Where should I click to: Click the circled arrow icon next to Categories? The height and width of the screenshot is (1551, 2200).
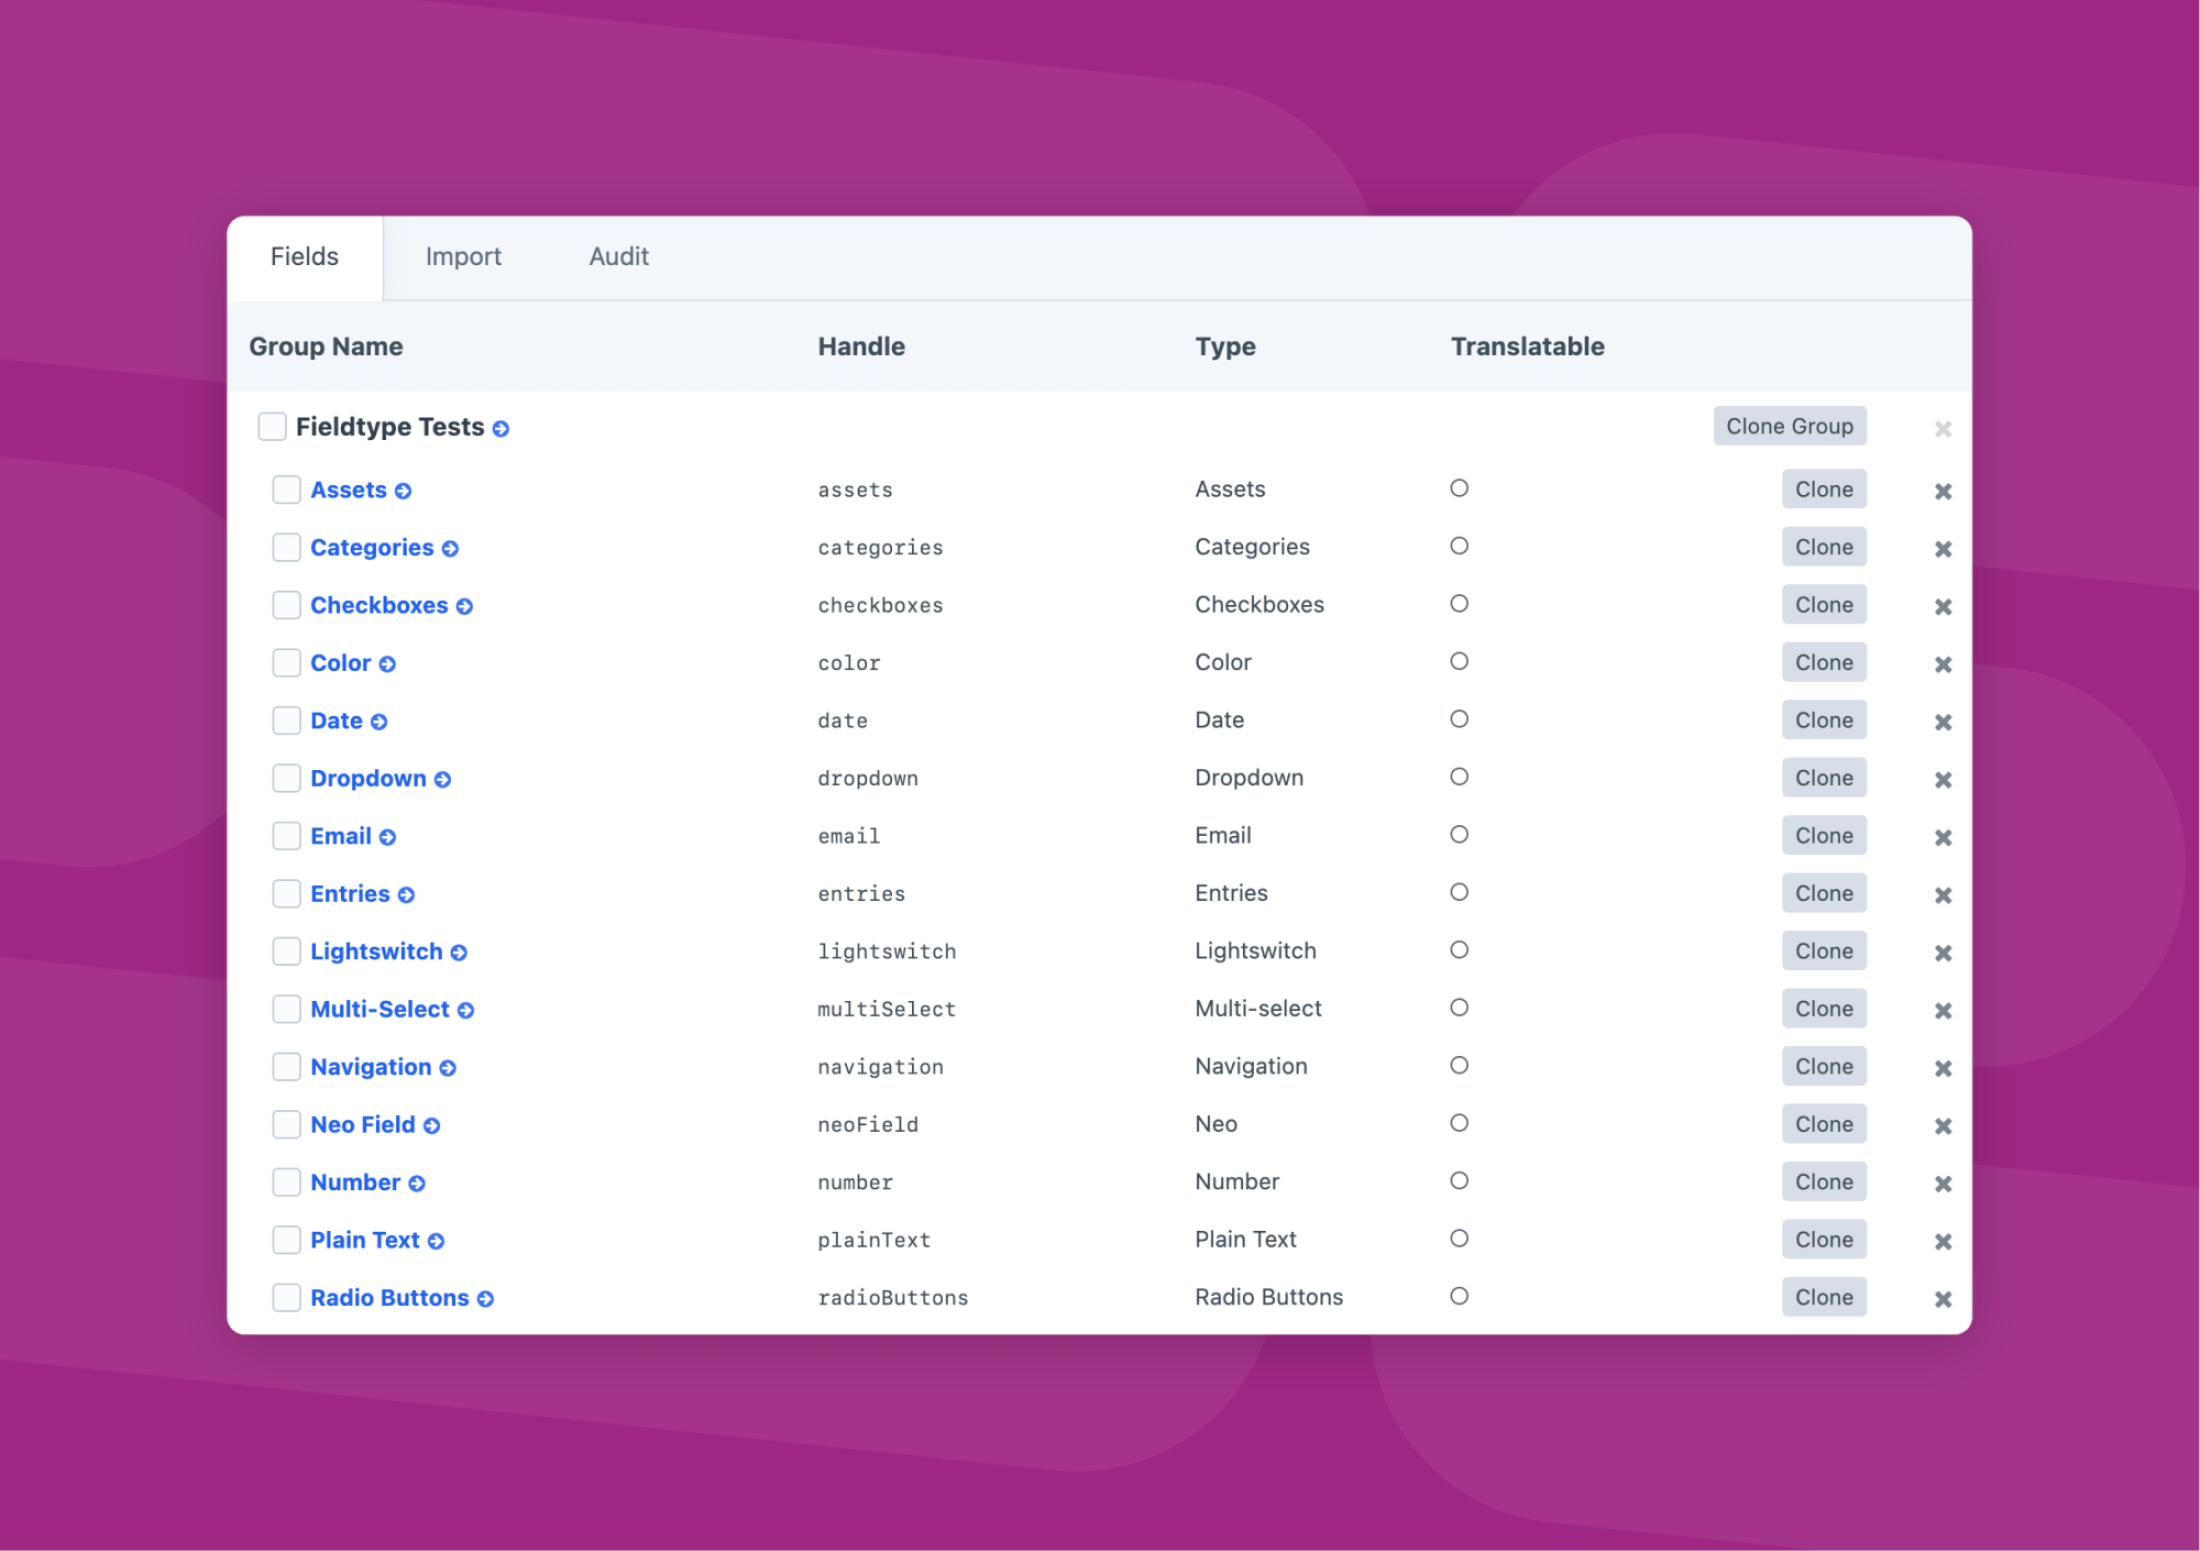click(x=451, y=549)
